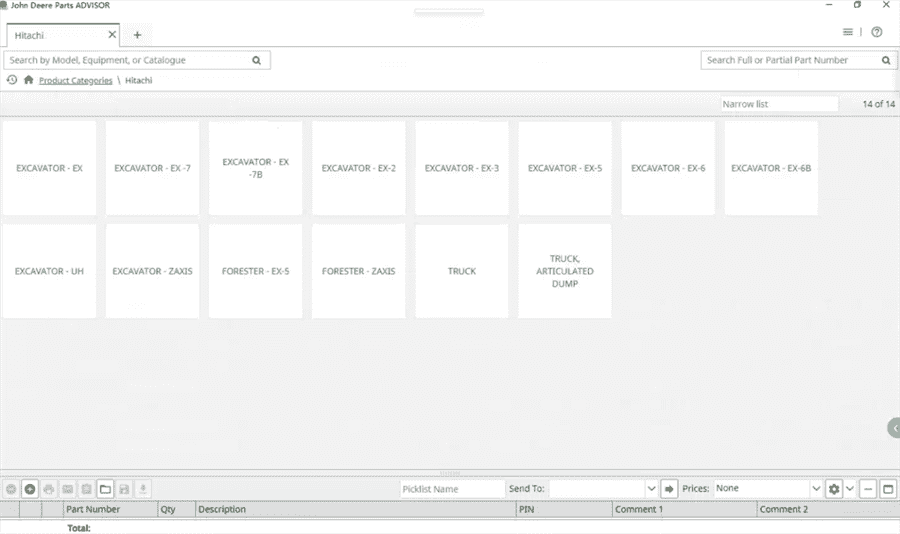Open the hamburger menu icon
Image resolution: width=900 pixels, height=534 pixels.
(x=848, y=32)
